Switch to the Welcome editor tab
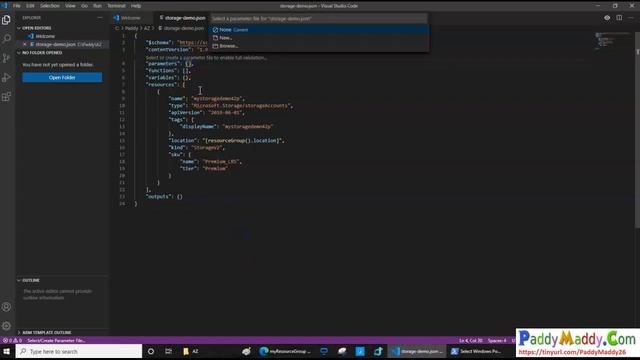Viewport: 640px width, 360px height. click(130, 18)
